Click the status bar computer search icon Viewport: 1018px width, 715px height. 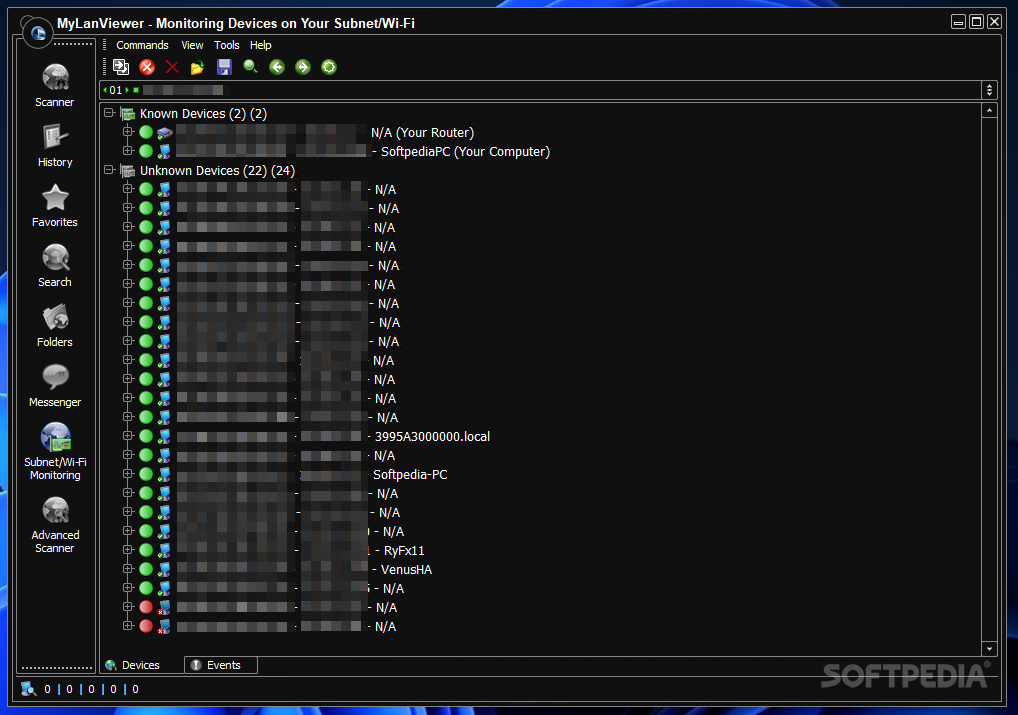click(x=28, y=689)
